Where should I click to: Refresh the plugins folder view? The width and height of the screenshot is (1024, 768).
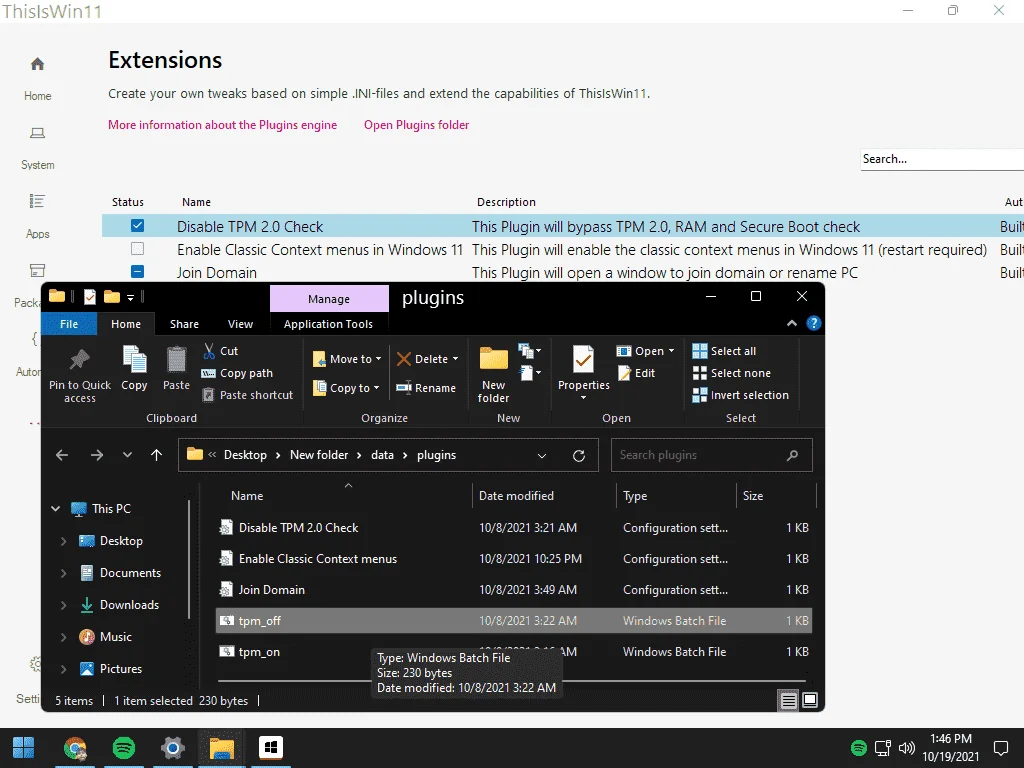coord(579,456)
